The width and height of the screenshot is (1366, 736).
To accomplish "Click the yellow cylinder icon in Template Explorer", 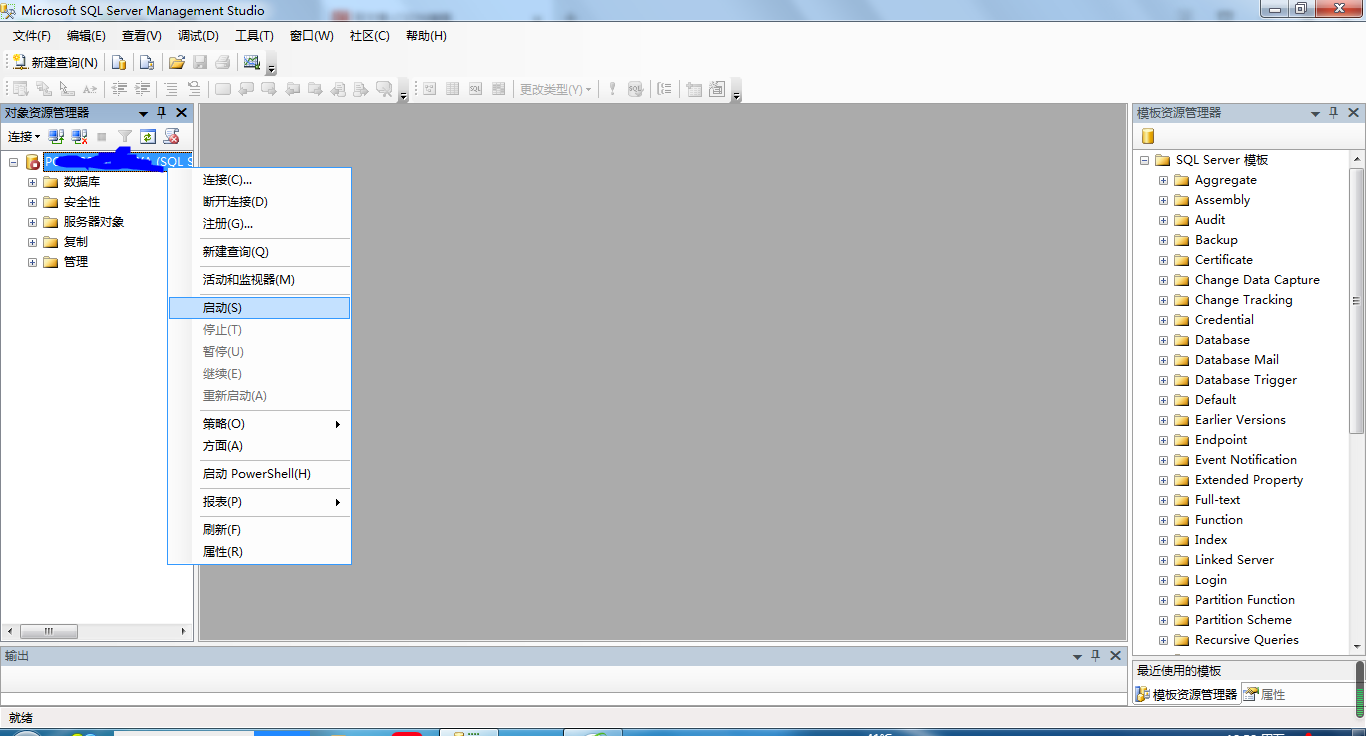I will point(1148,136).
